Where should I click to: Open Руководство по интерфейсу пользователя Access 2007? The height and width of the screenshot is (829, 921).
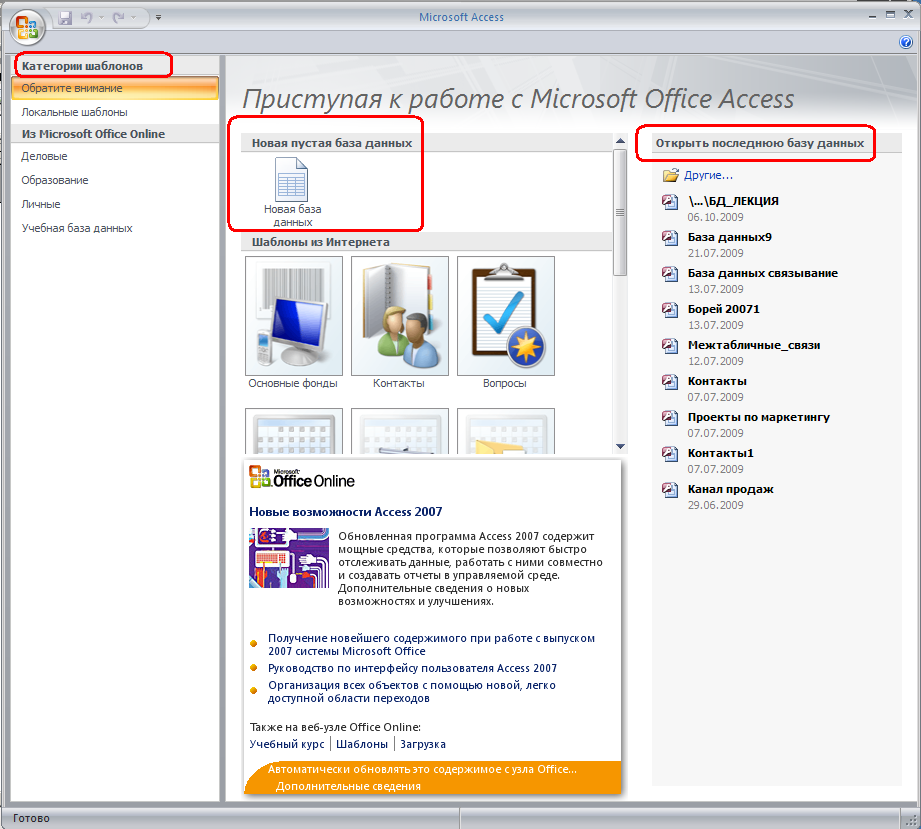(x=412, y=668)
